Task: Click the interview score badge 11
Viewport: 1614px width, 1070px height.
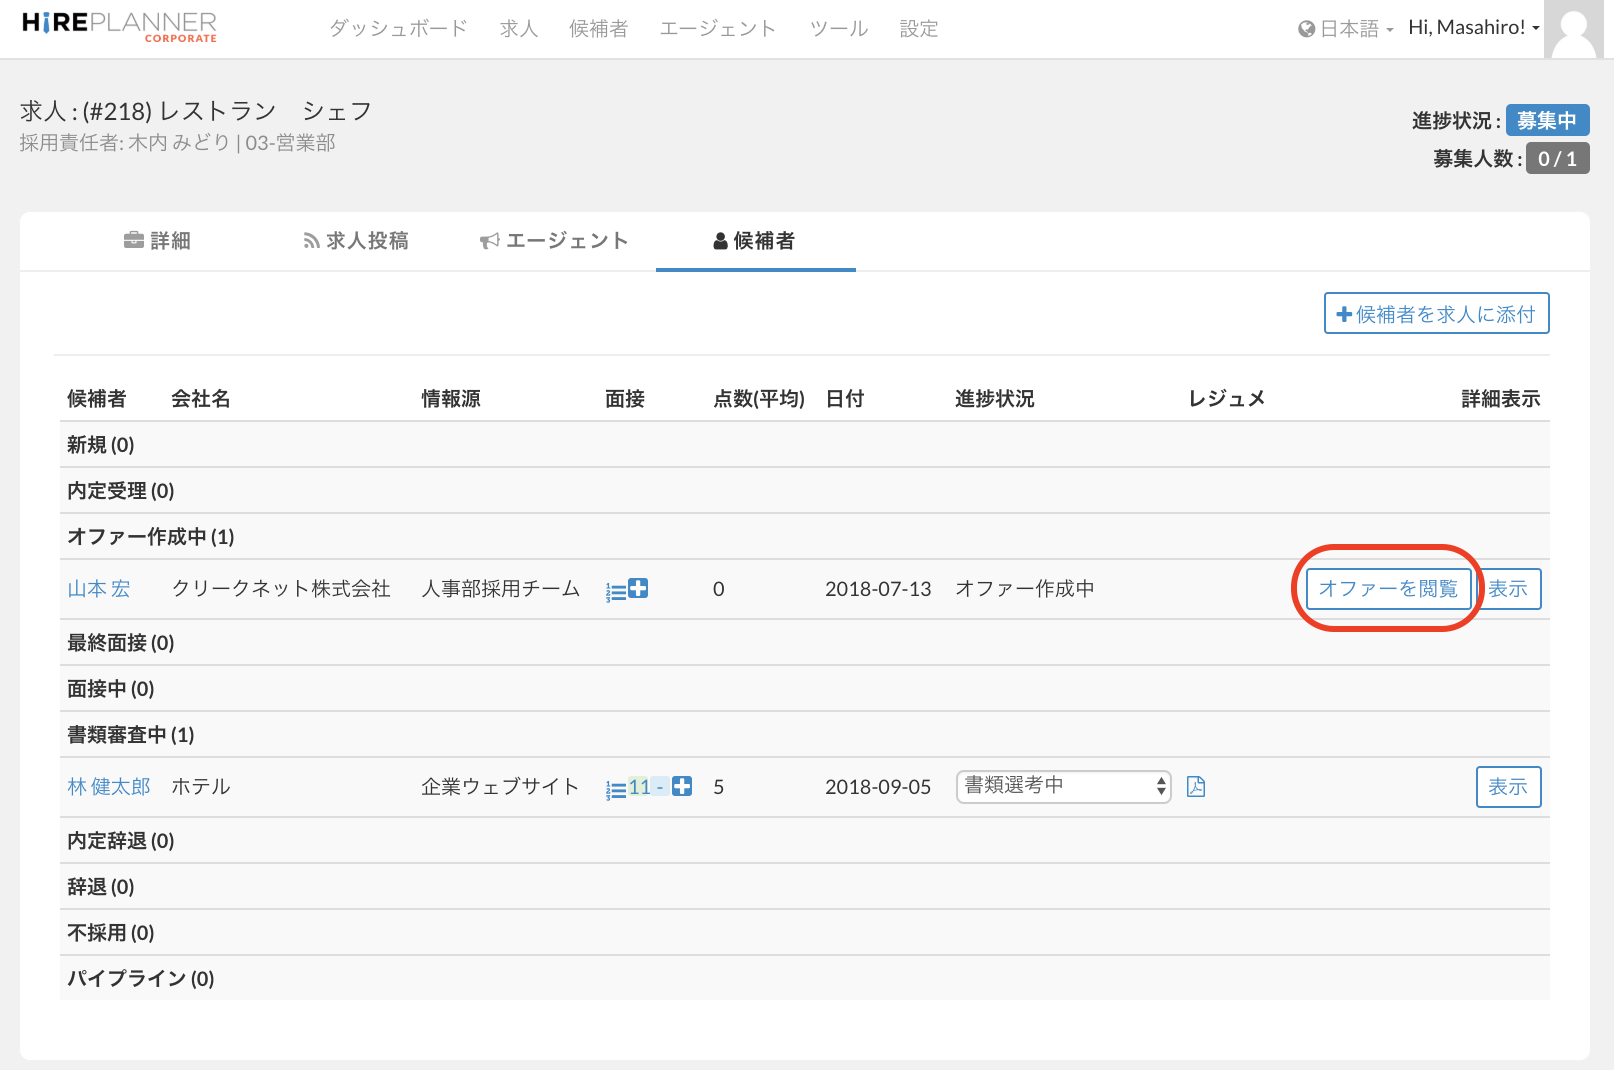Action: coord(640,787)
